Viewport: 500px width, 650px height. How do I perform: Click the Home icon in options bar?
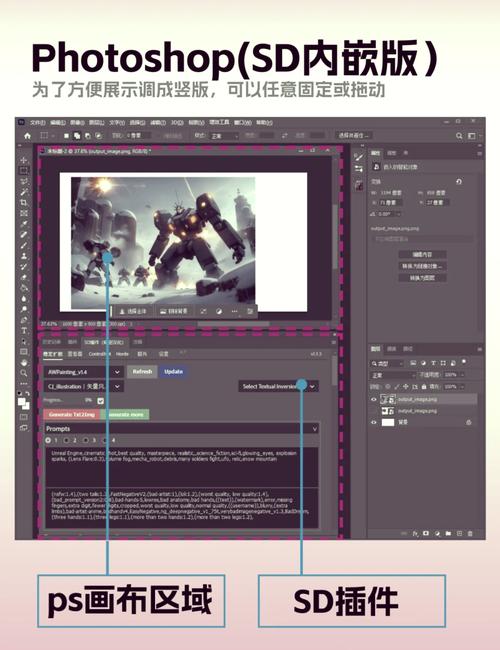[27, 136]
